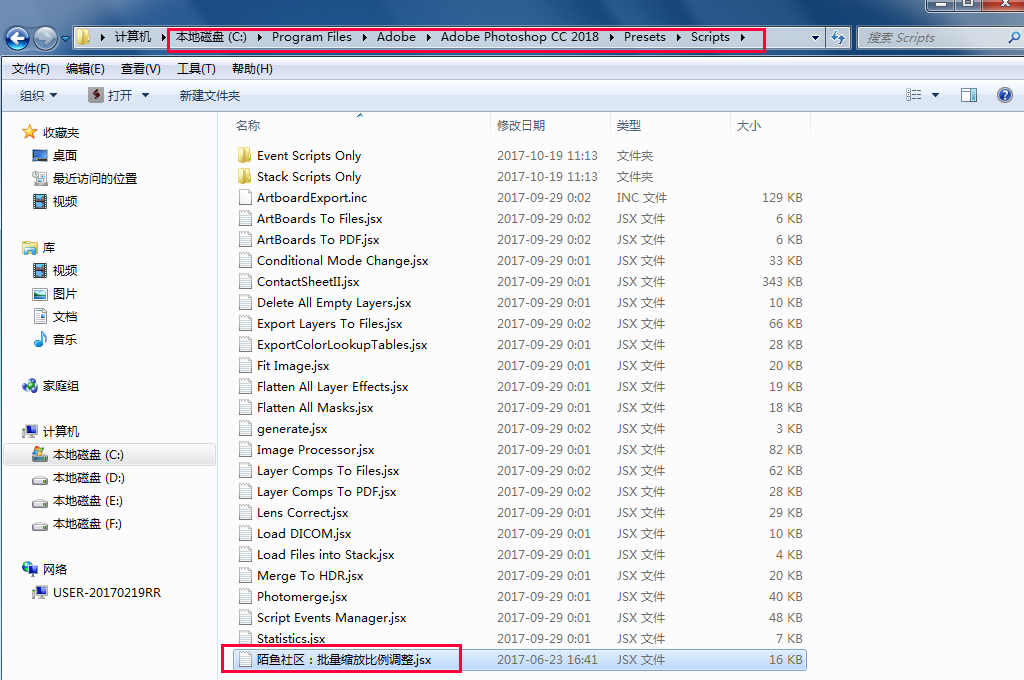Refresh the Scripts folder view
The height and width of the screenshot is (680, 1024).
(x=838, y=38)
